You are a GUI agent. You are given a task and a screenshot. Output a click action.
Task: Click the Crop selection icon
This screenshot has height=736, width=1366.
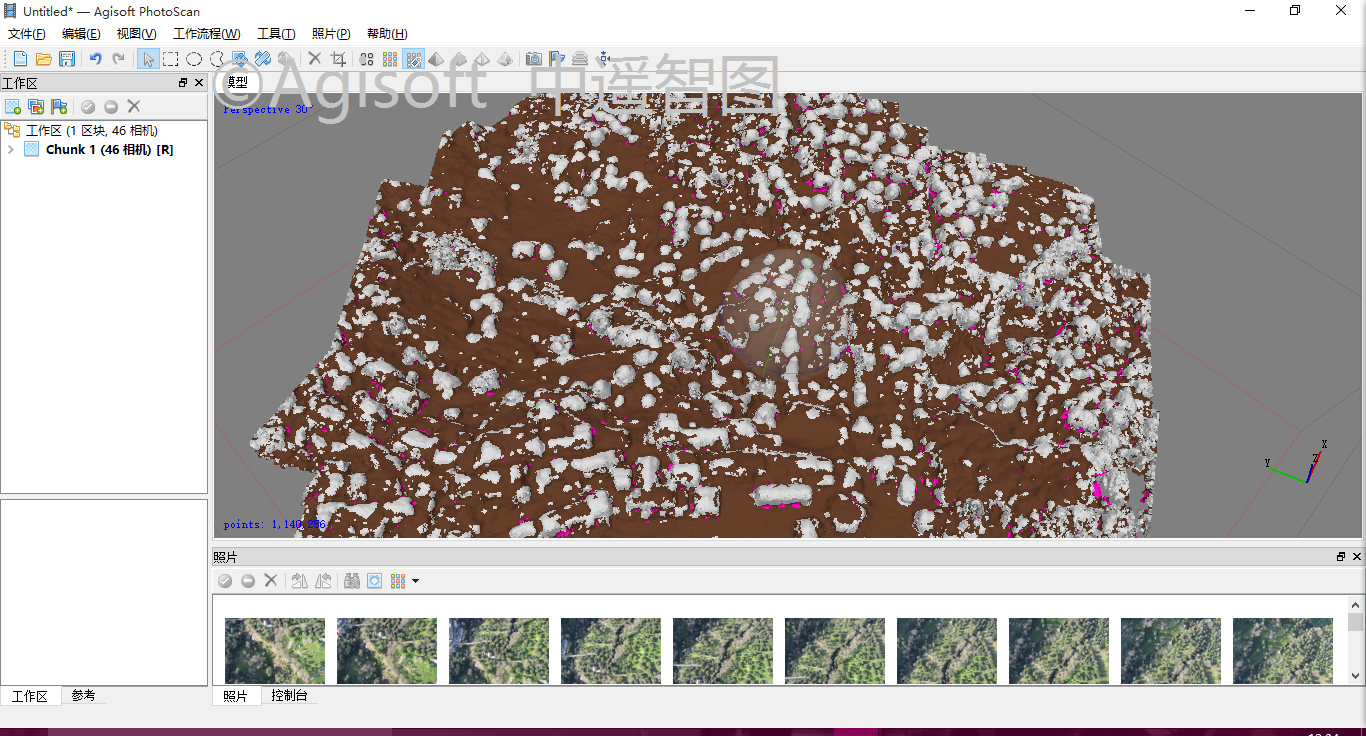click(338, 59)
